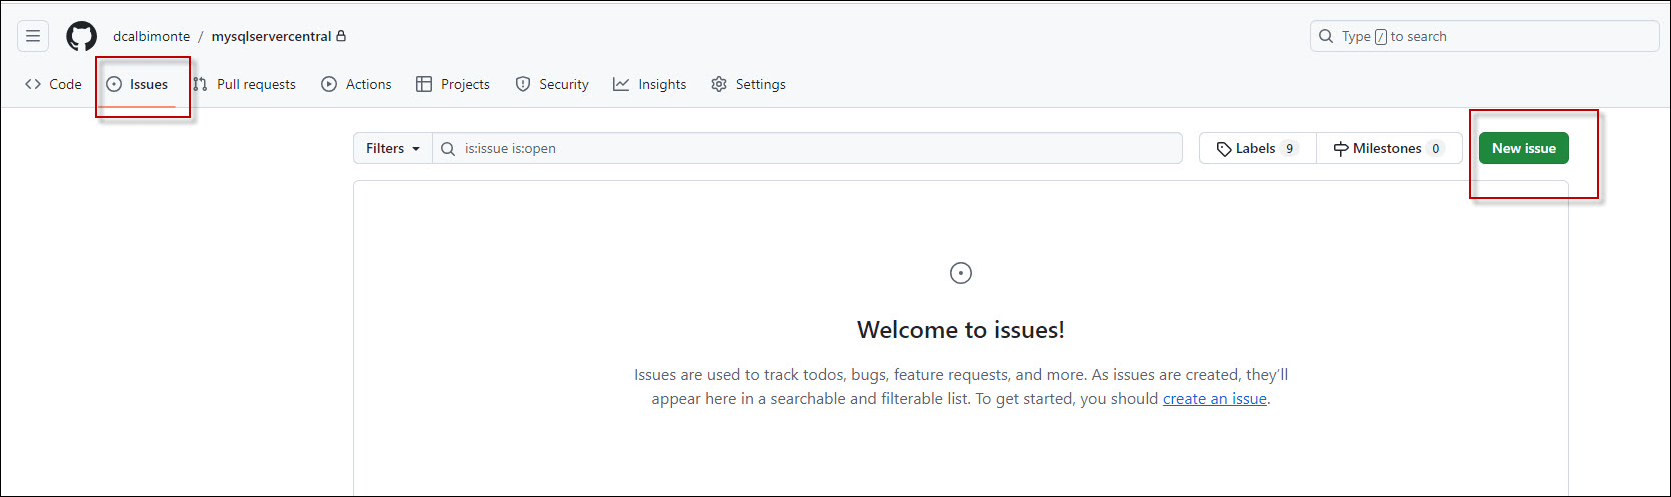The image size is (1671, 497).
Task: Click the settings gear icon
Action: point(719,85)
